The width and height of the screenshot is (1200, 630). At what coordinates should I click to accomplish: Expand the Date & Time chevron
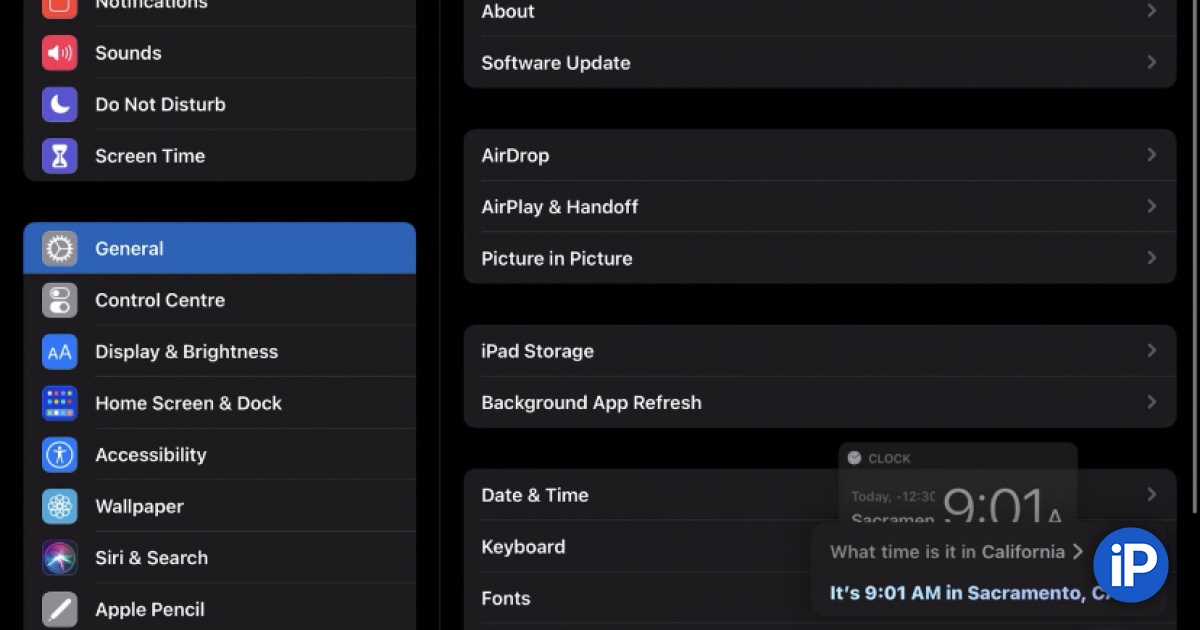(x=1151, y=494)
